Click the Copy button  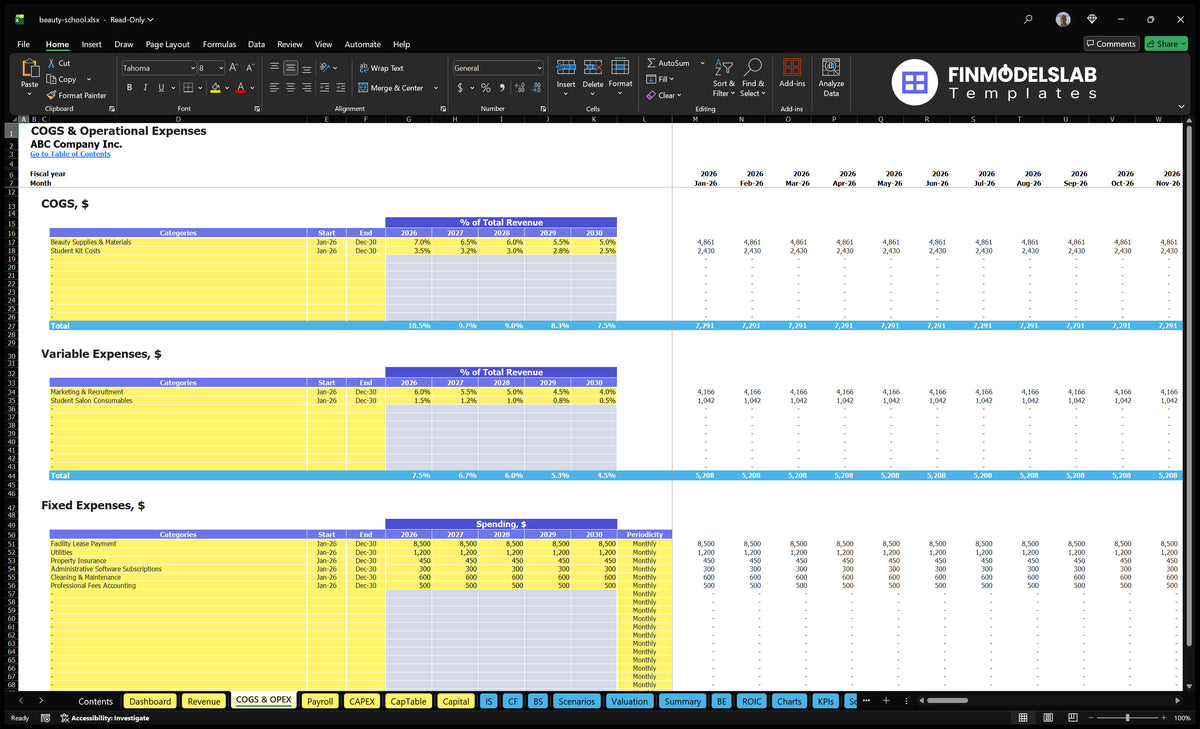[x=61, y=79]
